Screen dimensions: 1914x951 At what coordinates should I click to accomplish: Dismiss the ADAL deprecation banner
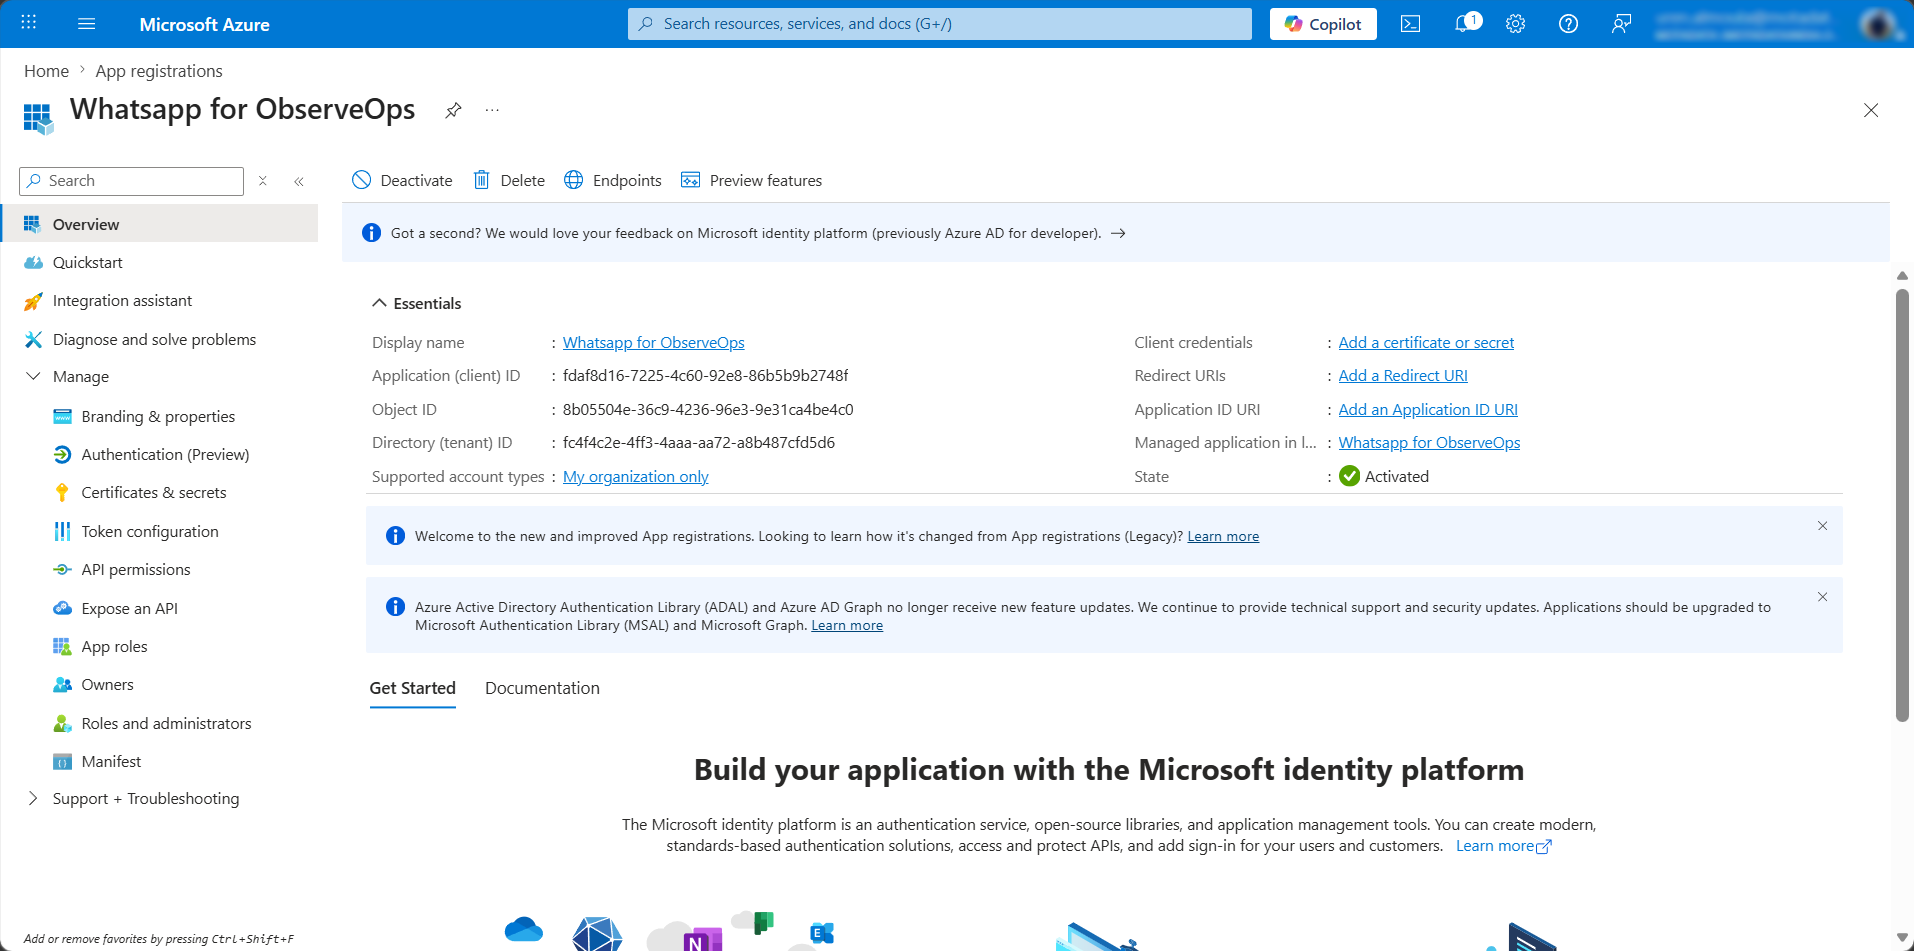1823,597
